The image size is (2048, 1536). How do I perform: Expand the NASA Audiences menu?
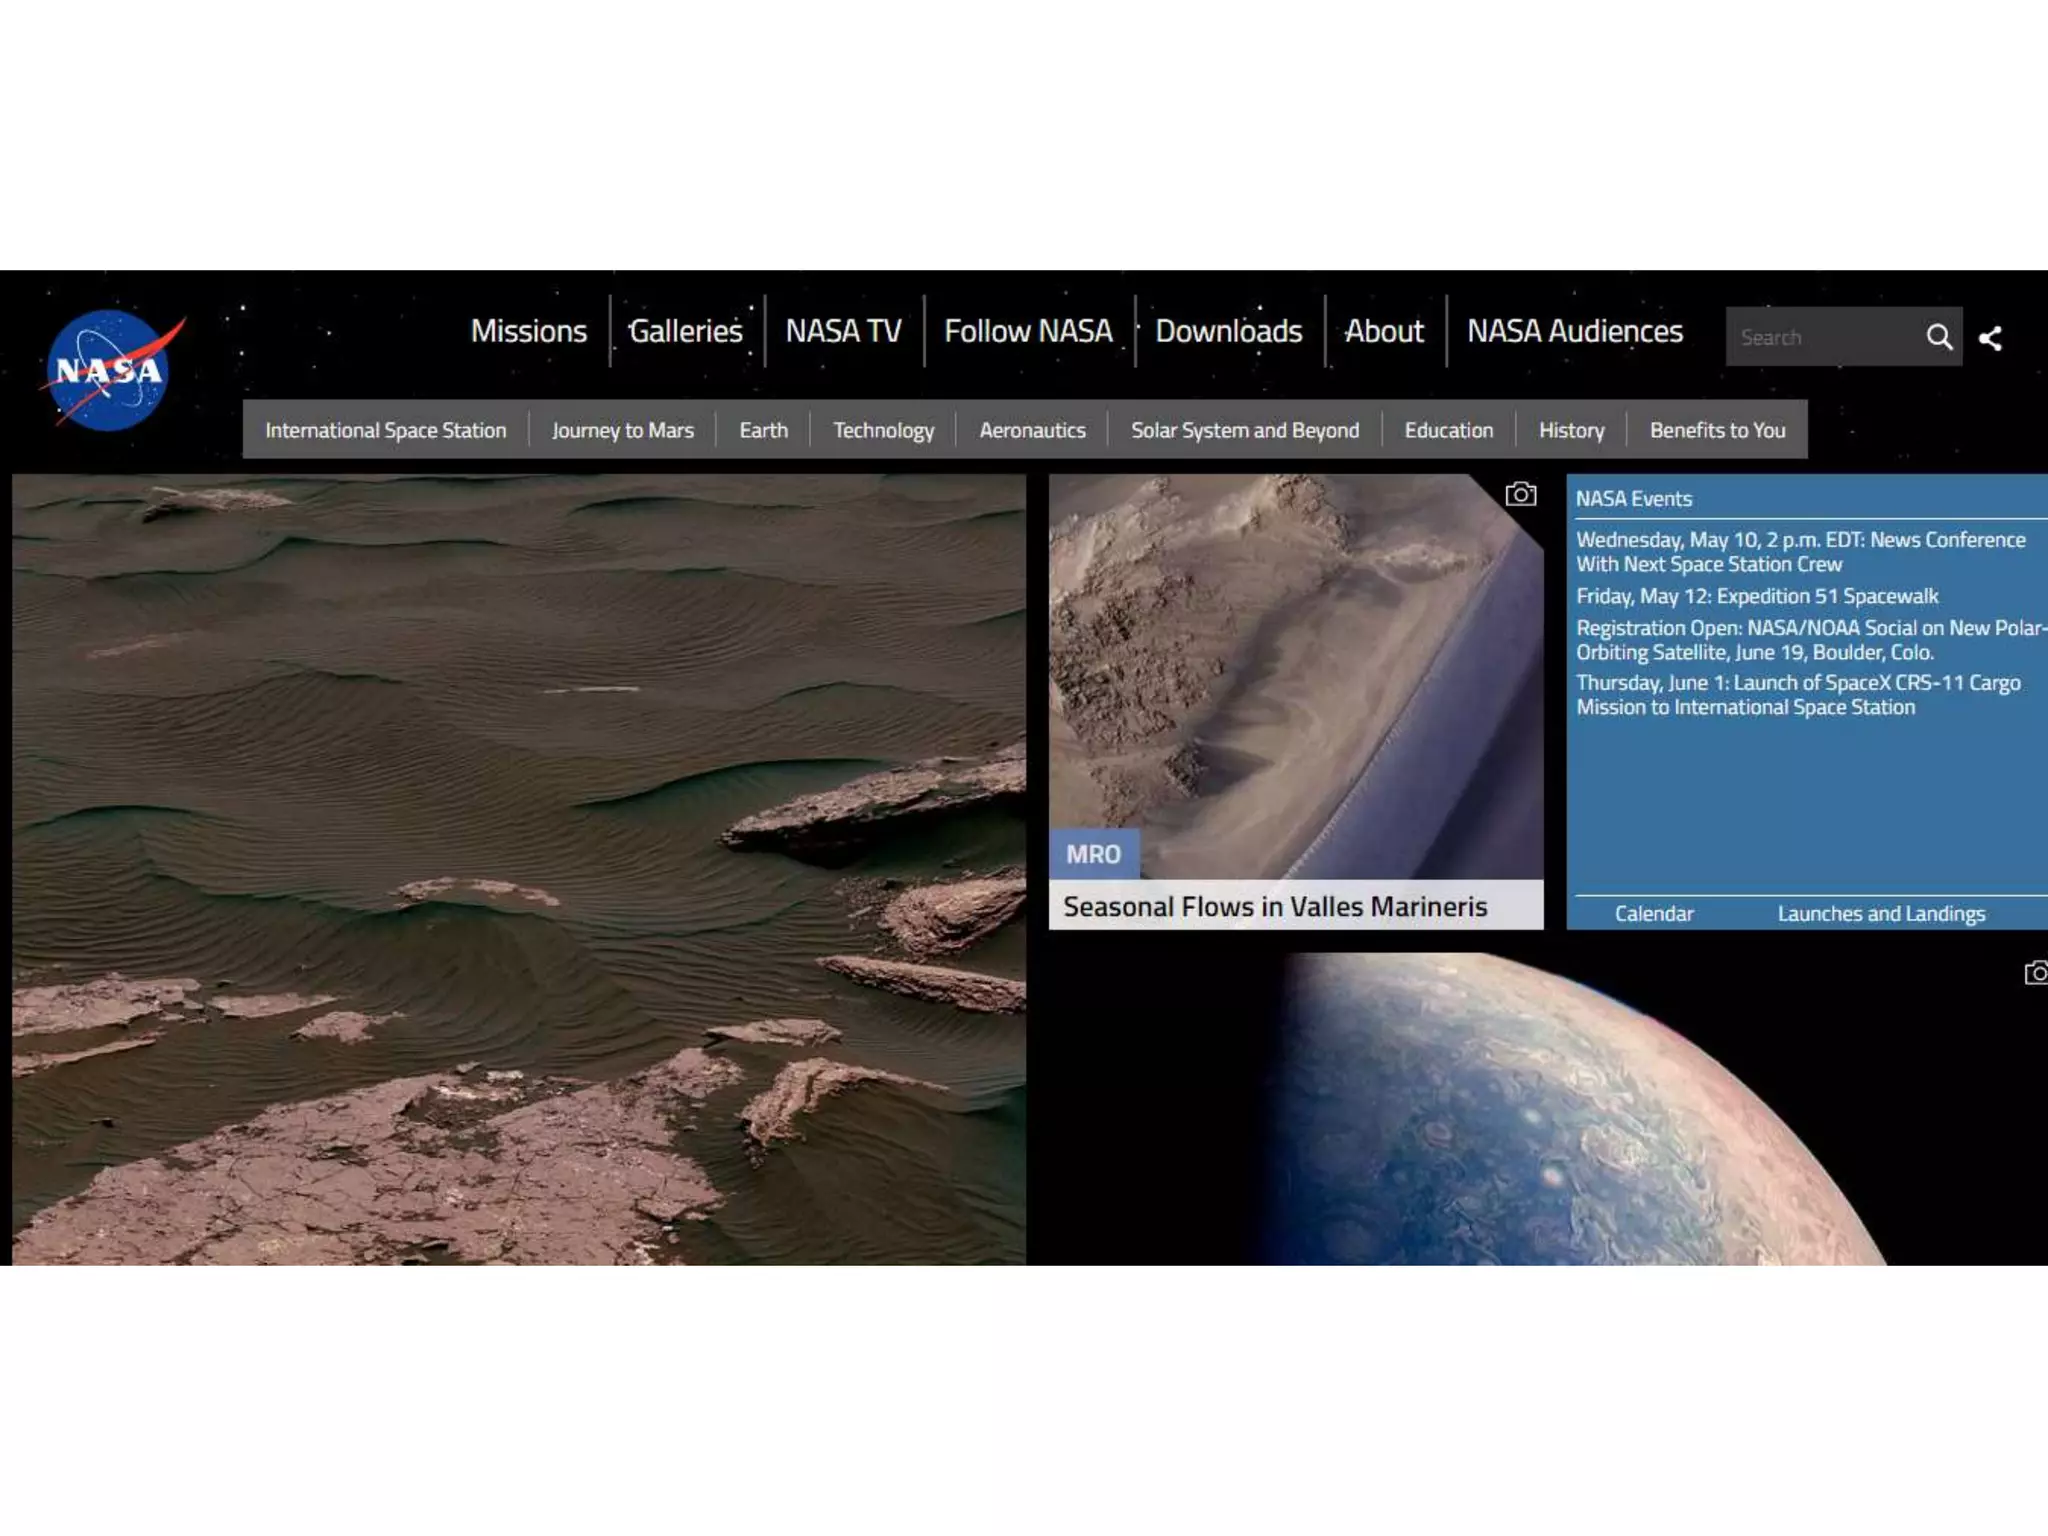point(1574,331)
